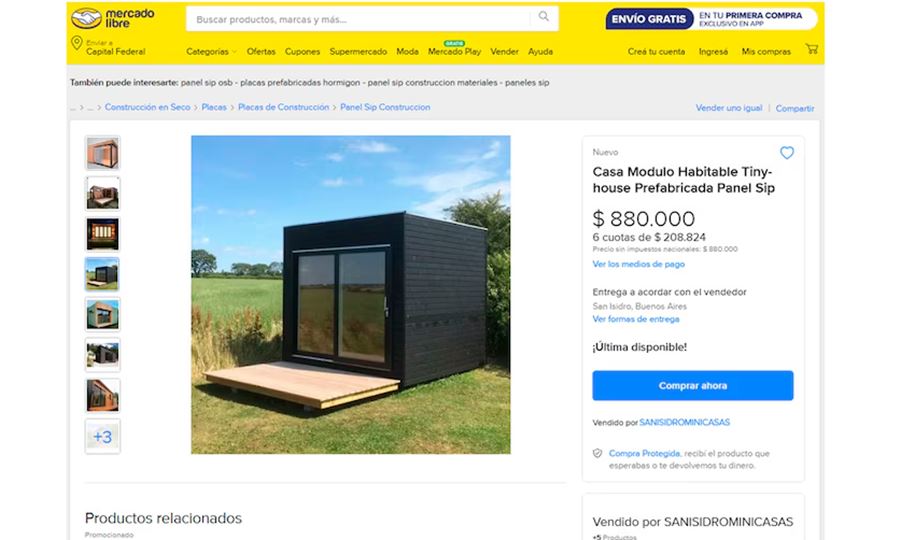Click the Envío Gratis promo banner

click(x=712, y=19)
